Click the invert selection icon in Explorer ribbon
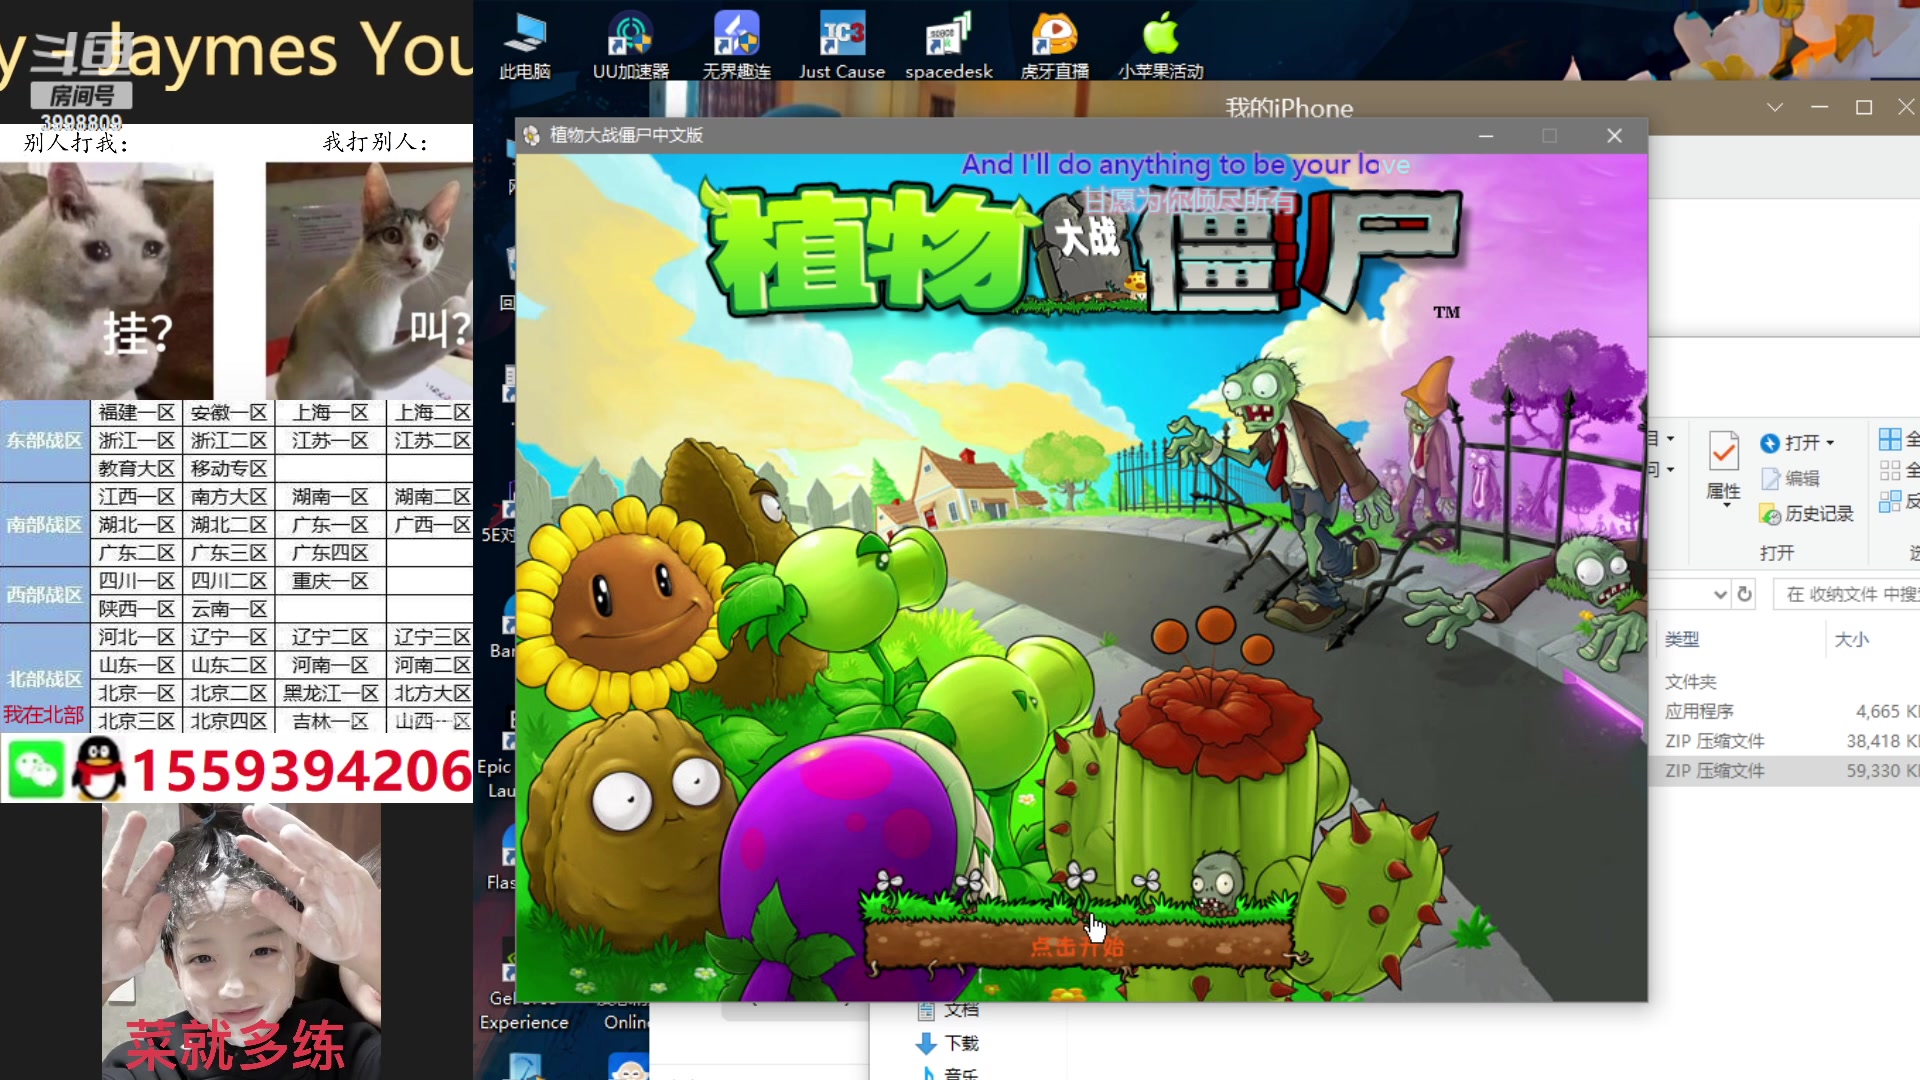This screenshot has height=1080, width=1920. click(x=1890, y=501)
